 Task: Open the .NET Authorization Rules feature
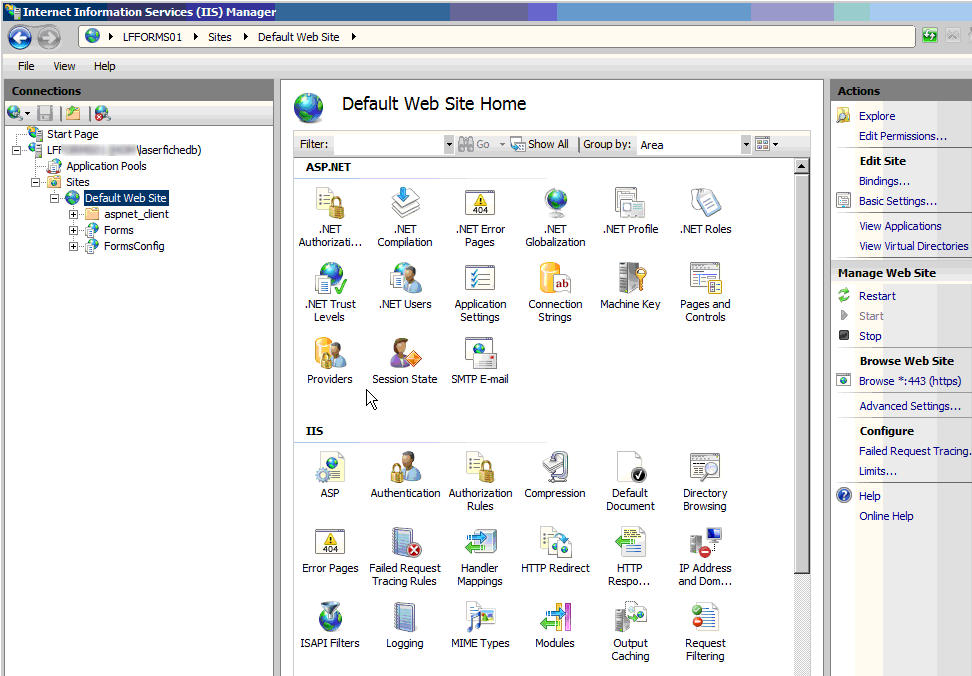(330, 217)
